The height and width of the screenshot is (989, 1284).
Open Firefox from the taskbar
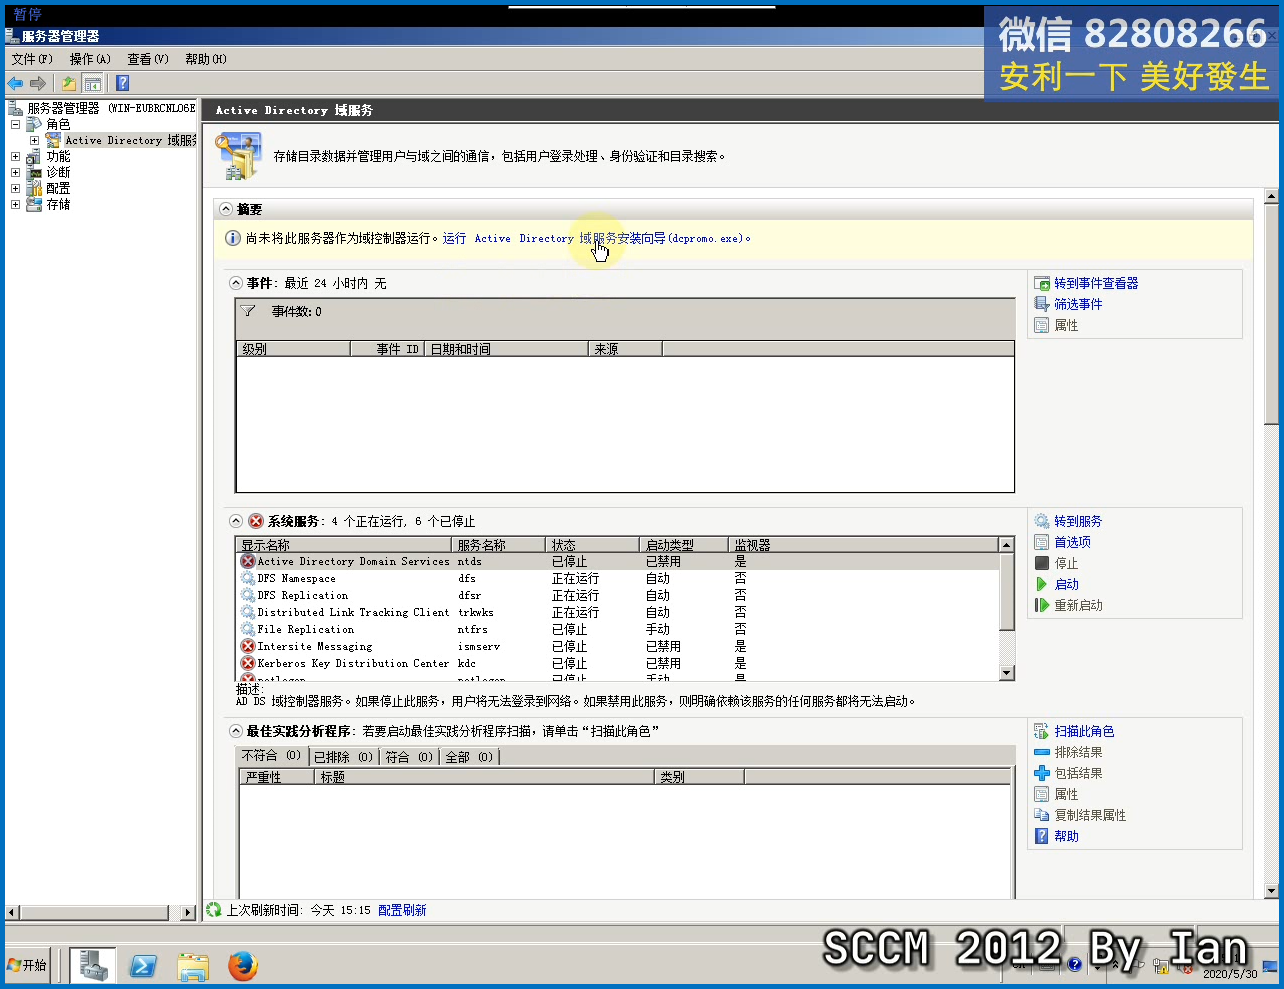coord(242,966)
